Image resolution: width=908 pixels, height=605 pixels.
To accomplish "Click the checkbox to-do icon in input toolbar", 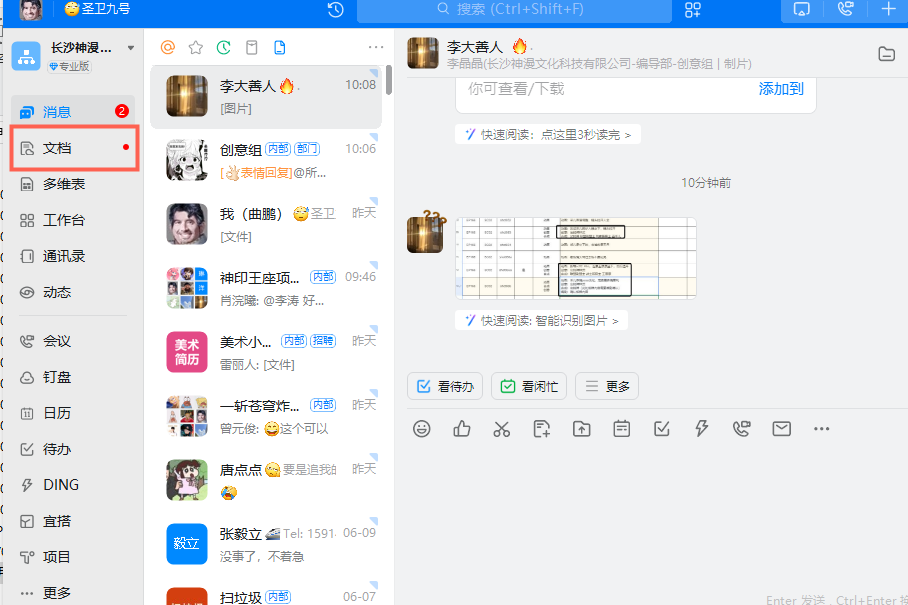I will coord(661,429).
